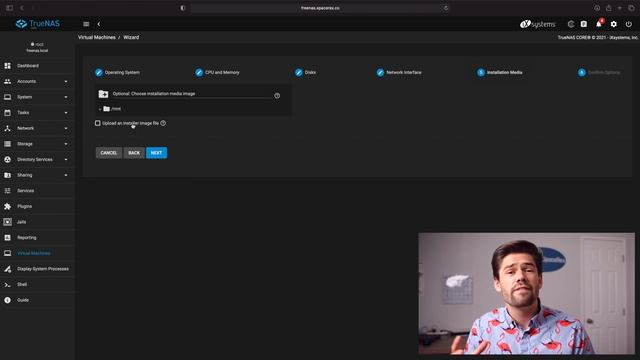The width and height of the screenshot is (640, 360).
Task: Reload page with browser refresh icon
Action: pos(446,8)
